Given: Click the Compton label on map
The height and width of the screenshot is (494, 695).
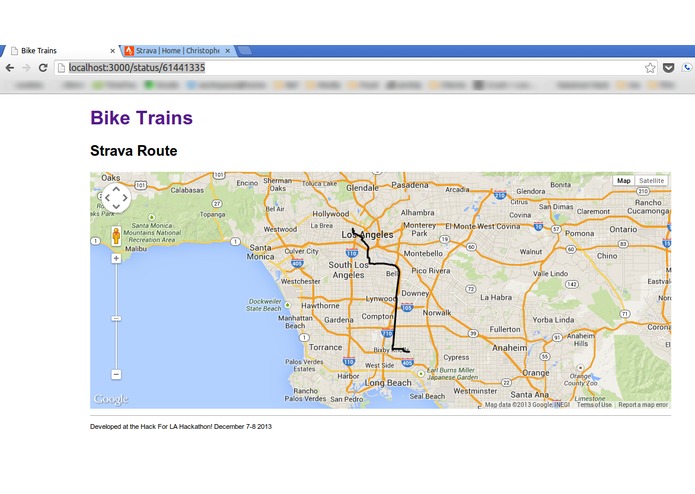Looking at the screenshot, I should 377,316.
